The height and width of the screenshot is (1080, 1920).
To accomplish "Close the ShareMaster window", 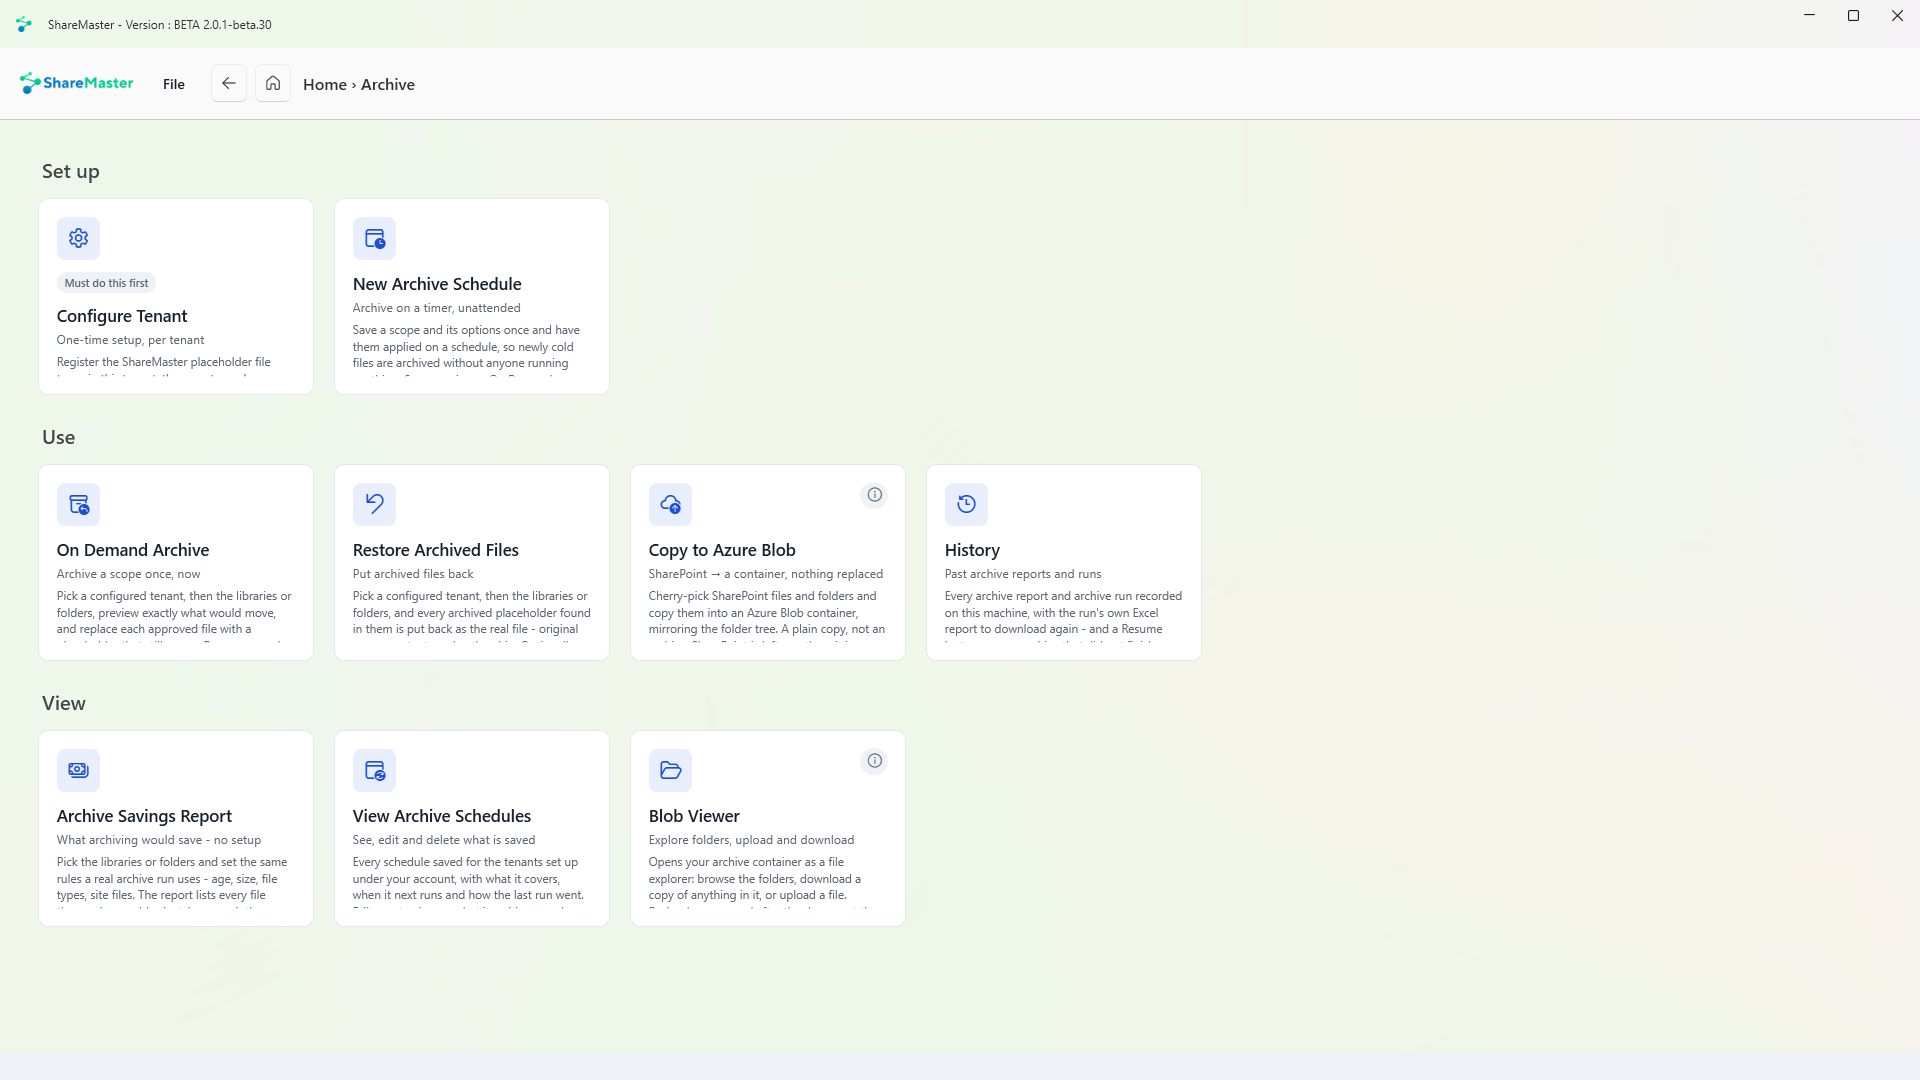I will point(1897,16).
